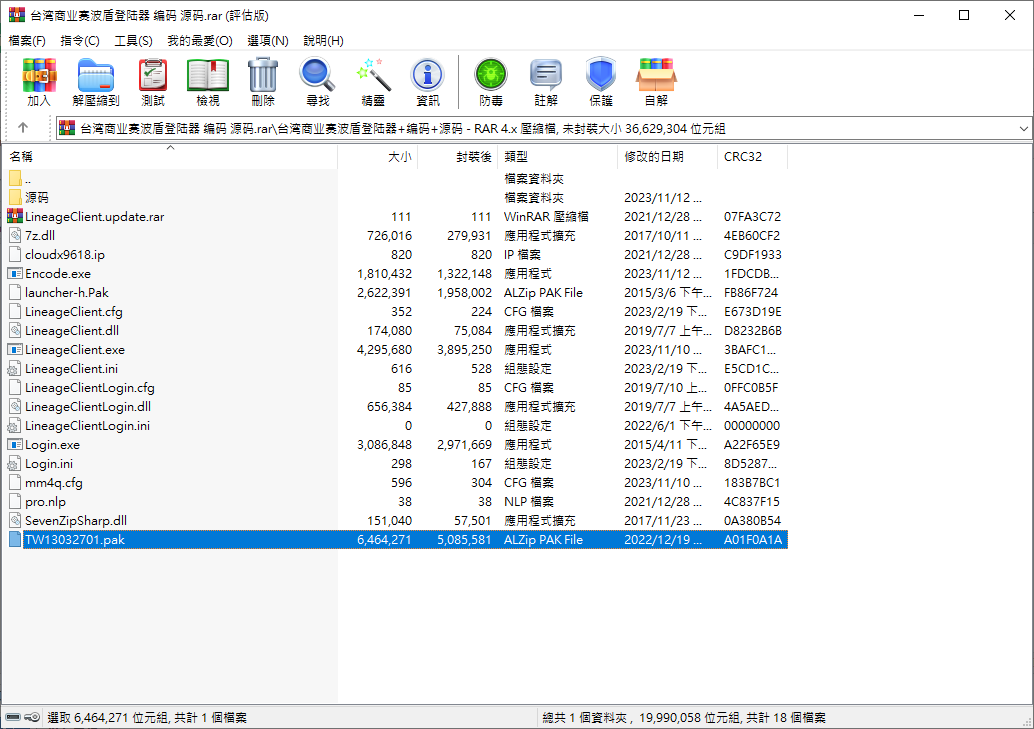Open the 說明(H) menu
The height and width of the screenshot is (729, 1034).
click(323, 41)
